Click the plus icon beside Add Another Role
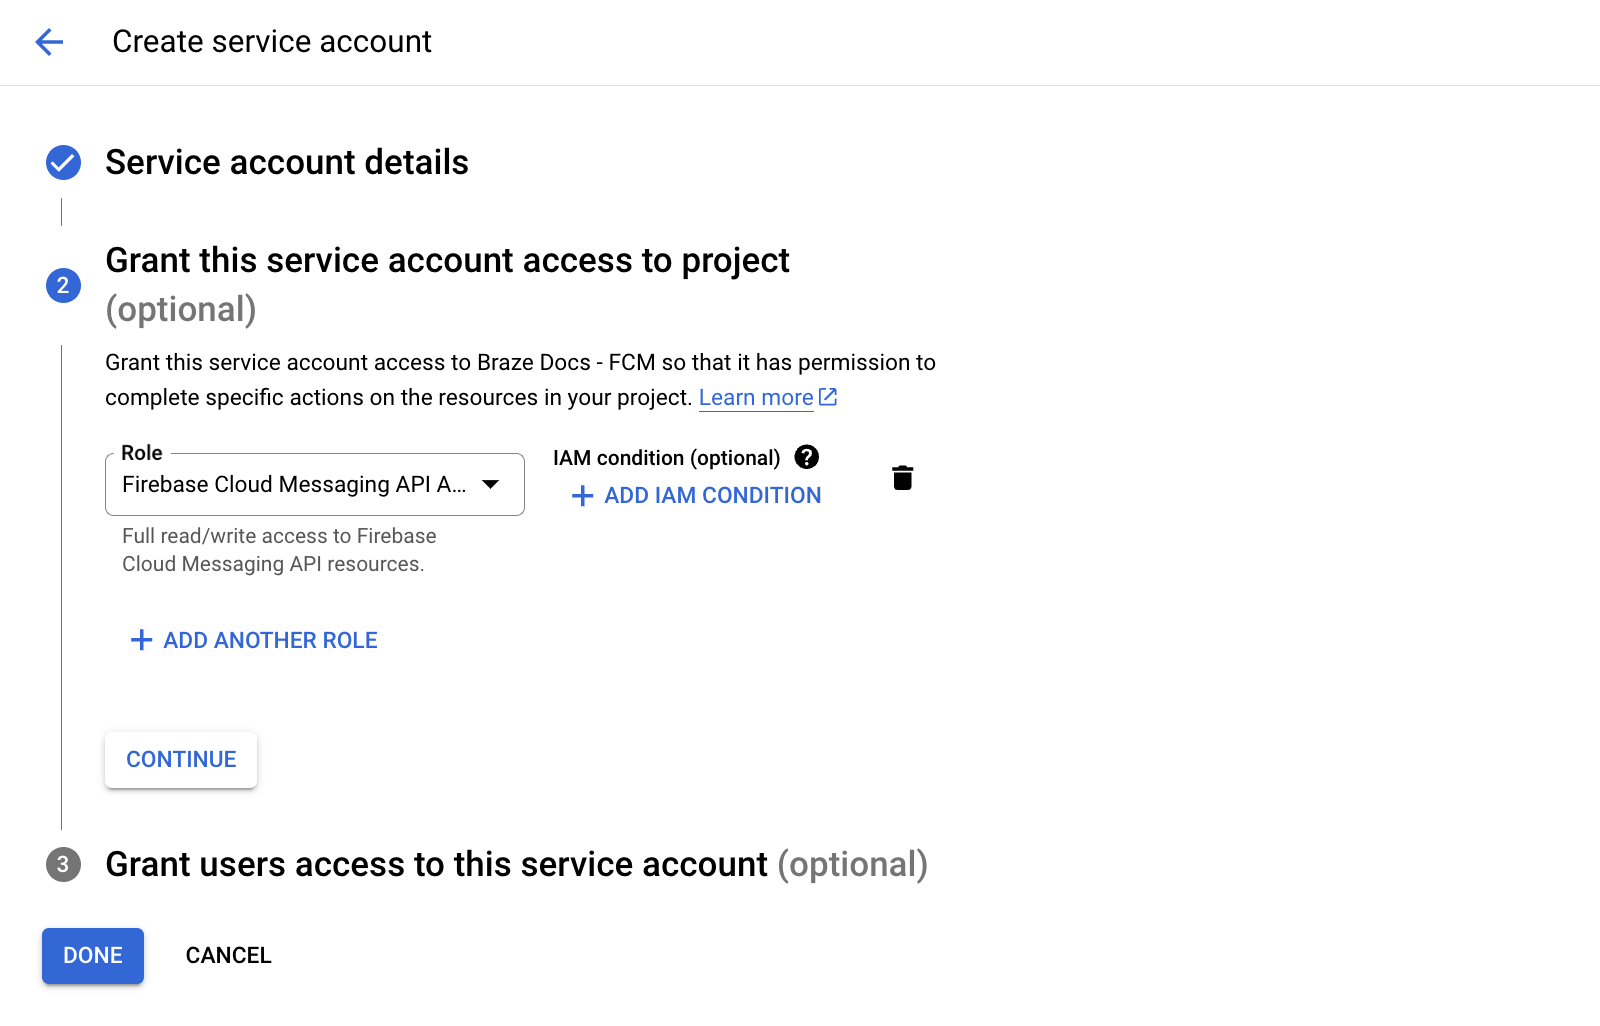 (142, 640)
